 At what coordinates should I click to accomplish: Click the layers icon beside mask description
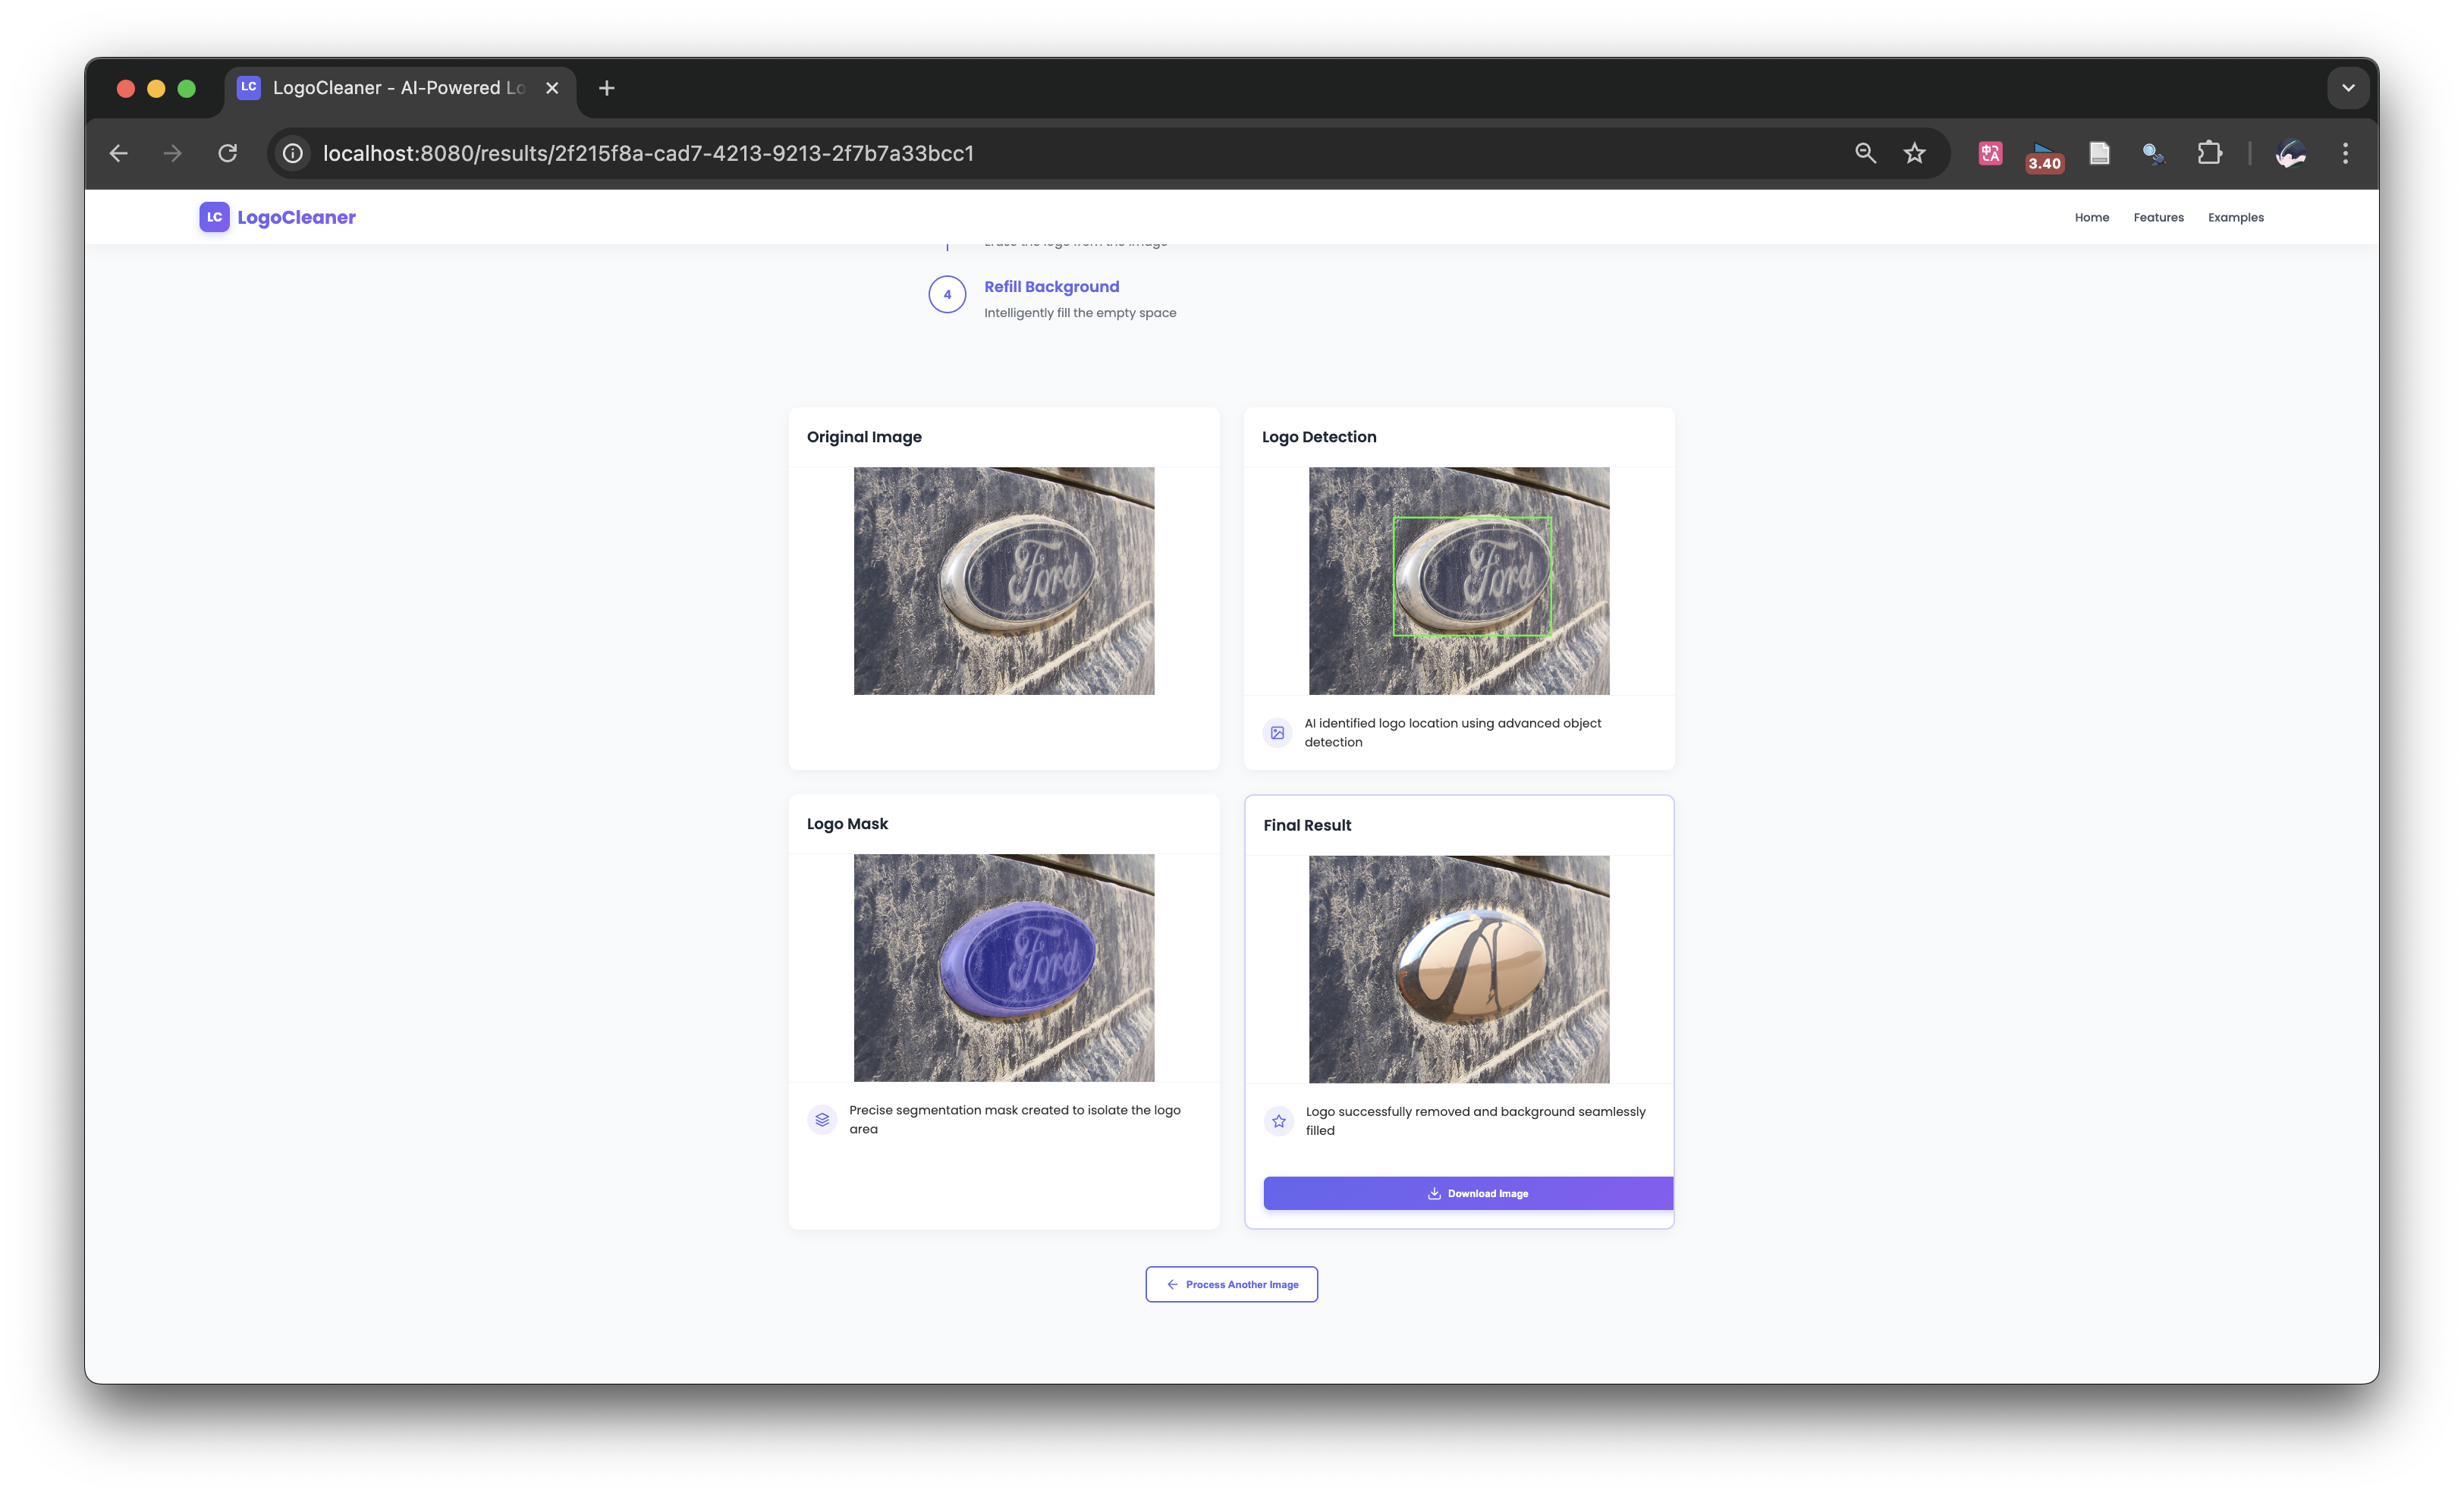[822, 1120]
